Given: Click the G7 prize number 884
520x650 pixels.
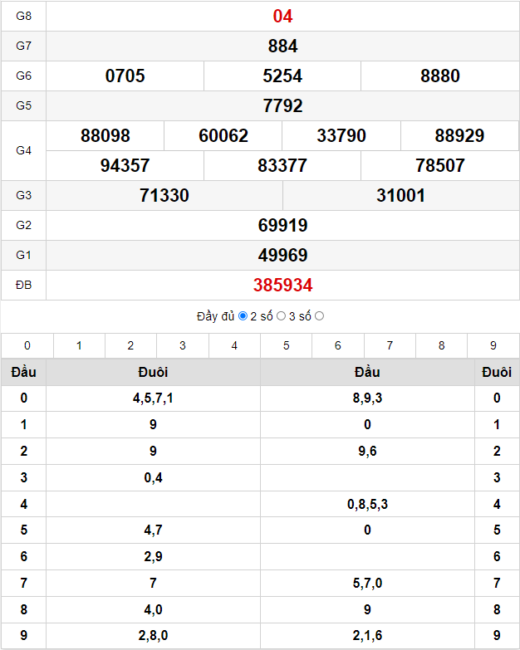Looking at the screenshot, I should 283,46.
